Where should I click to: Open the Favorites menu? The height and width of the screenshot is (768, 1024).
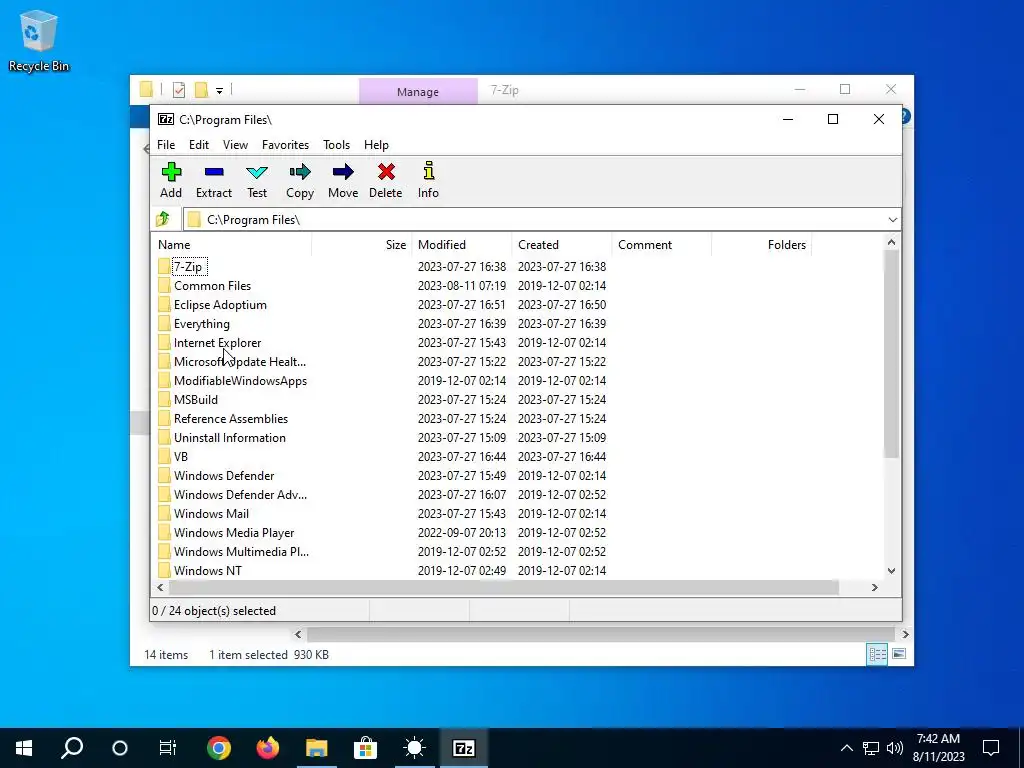(285, 145)
